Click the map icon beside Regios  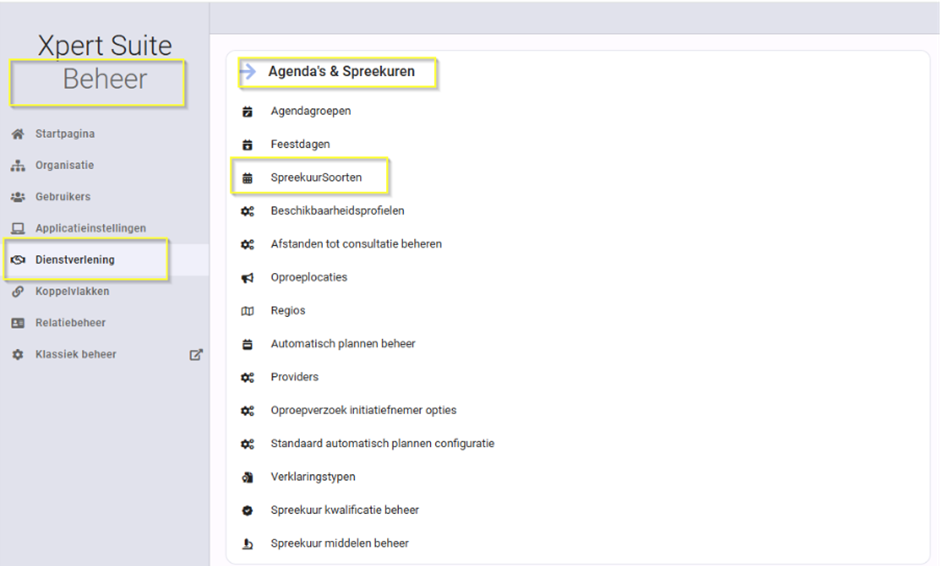click(248, 311)
